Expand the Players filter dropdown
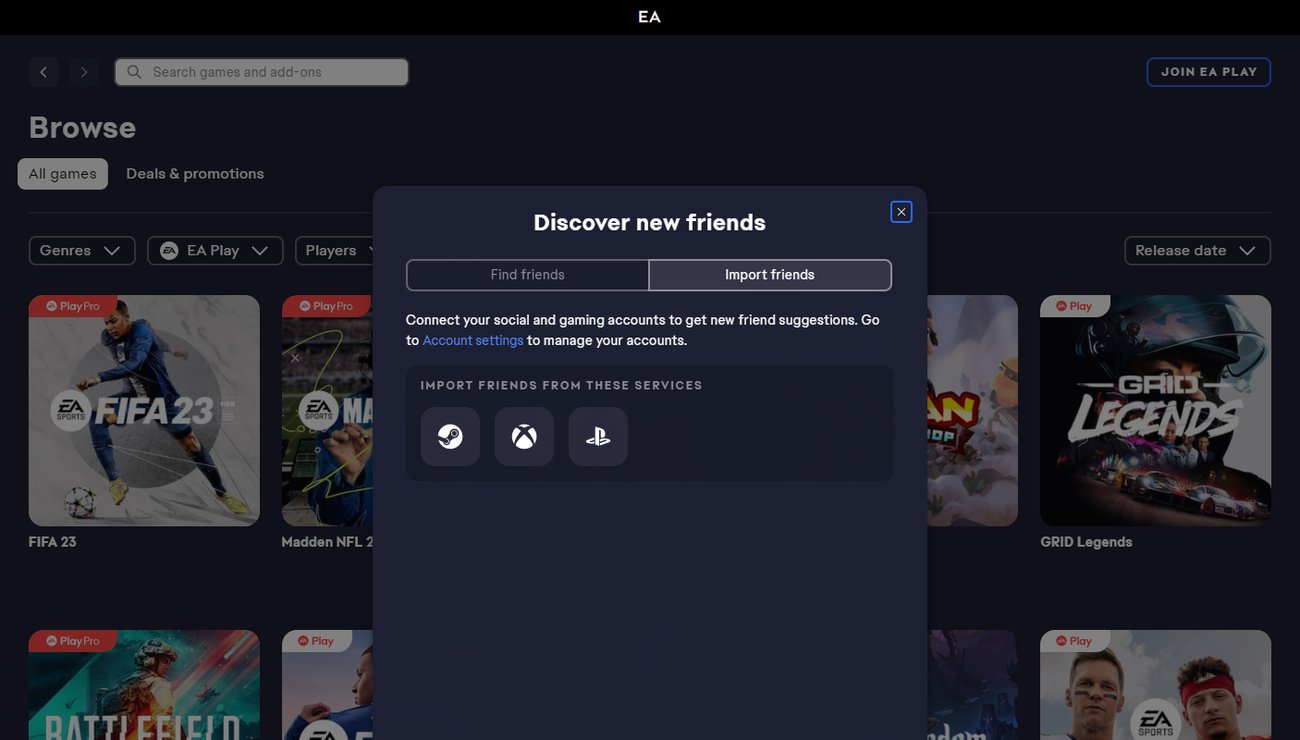The height and width of the screenshot is (740, 1300). pos(334,250)
